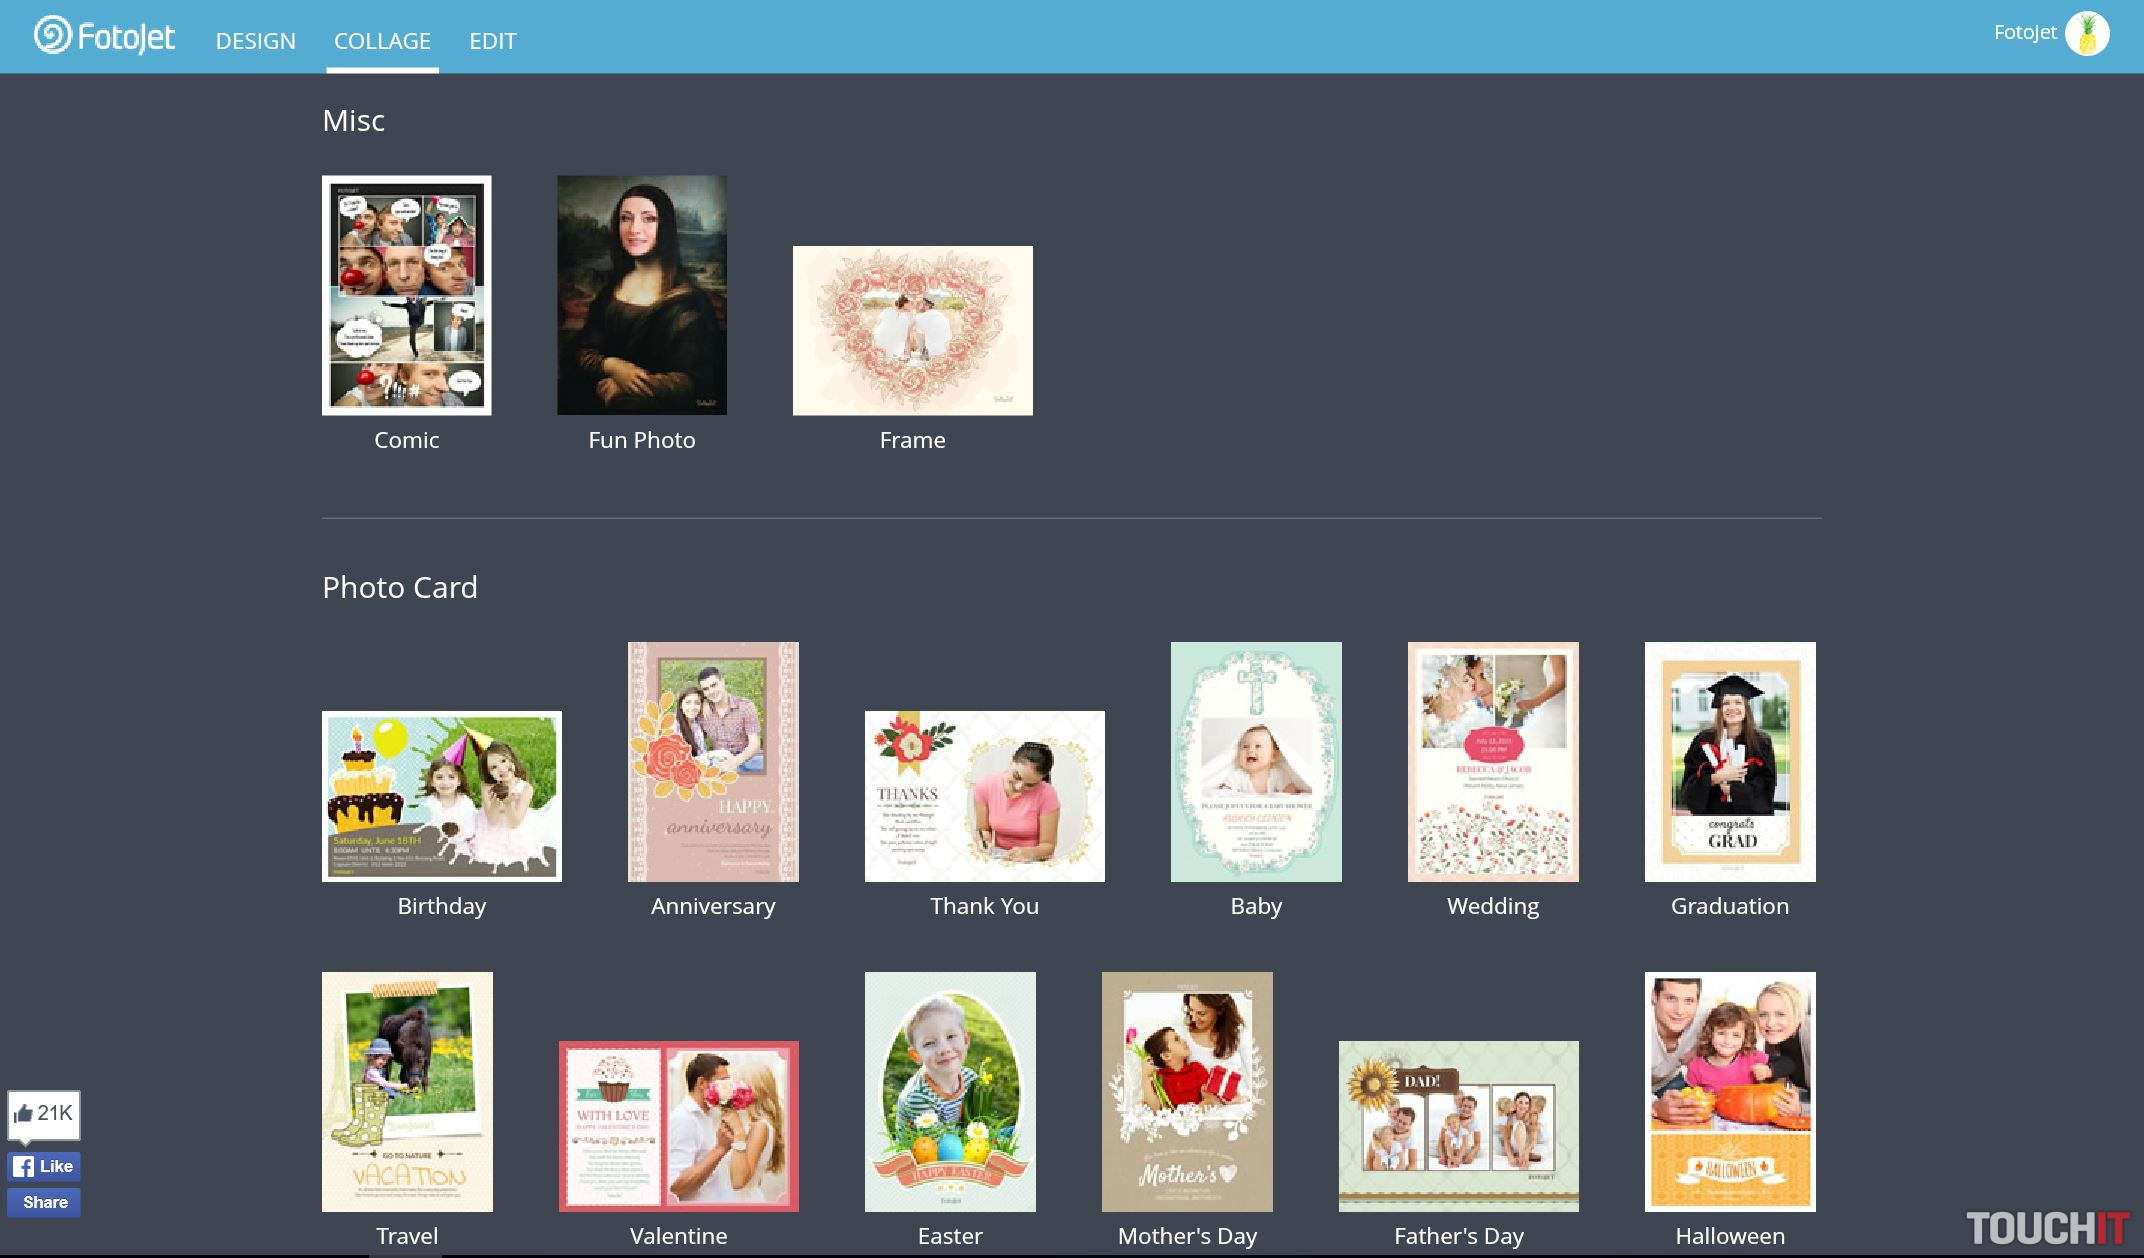Switch to the EDIT tab
Viewport: 2144px width, 1258px height.
pos(493,41)
